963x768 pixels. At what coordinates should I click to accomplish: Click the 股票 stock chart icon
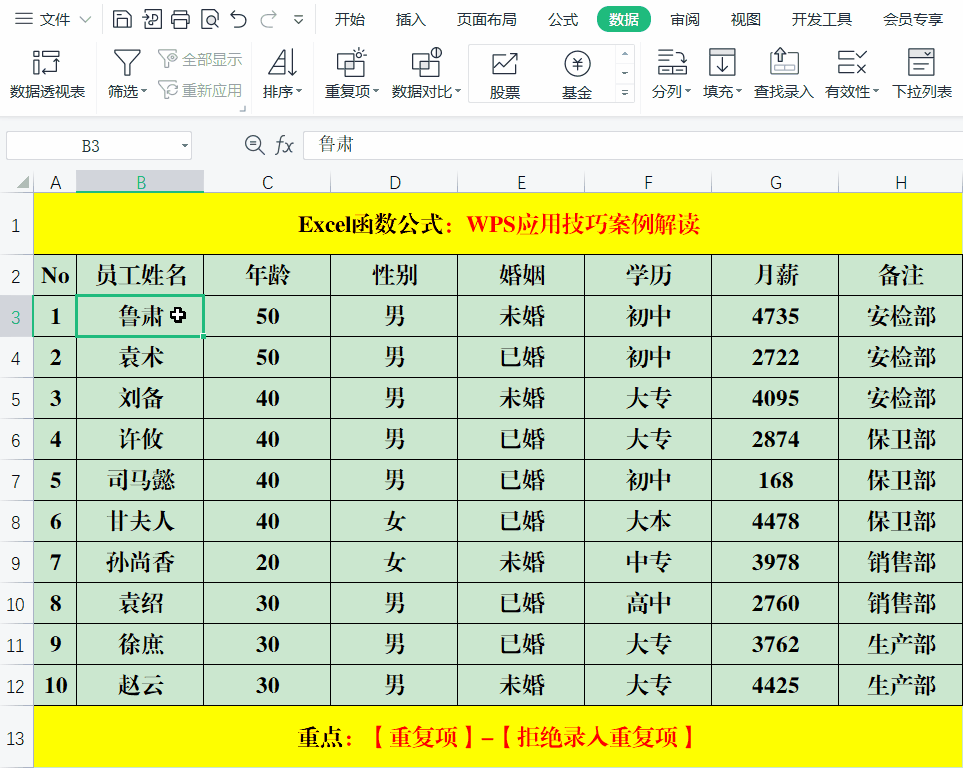505,75
